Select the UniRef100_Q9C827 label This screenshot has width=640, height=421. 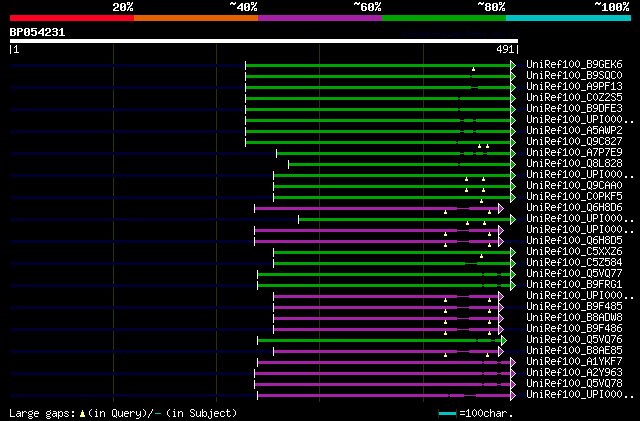click(574, 141)
